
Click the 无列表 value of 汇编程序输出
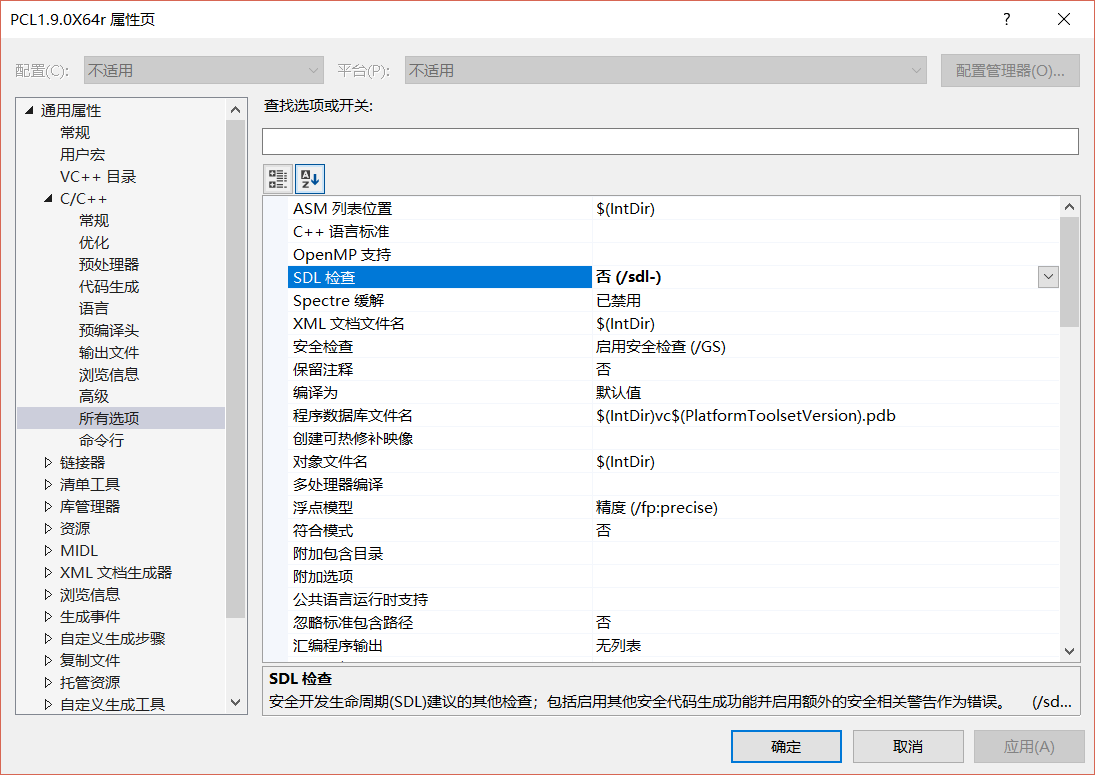(825, 645)
